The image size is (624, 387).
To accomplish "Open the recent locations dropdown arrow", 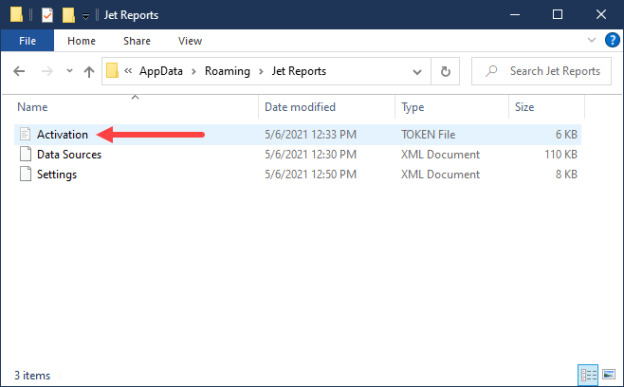I will click(x=69, y=71).
